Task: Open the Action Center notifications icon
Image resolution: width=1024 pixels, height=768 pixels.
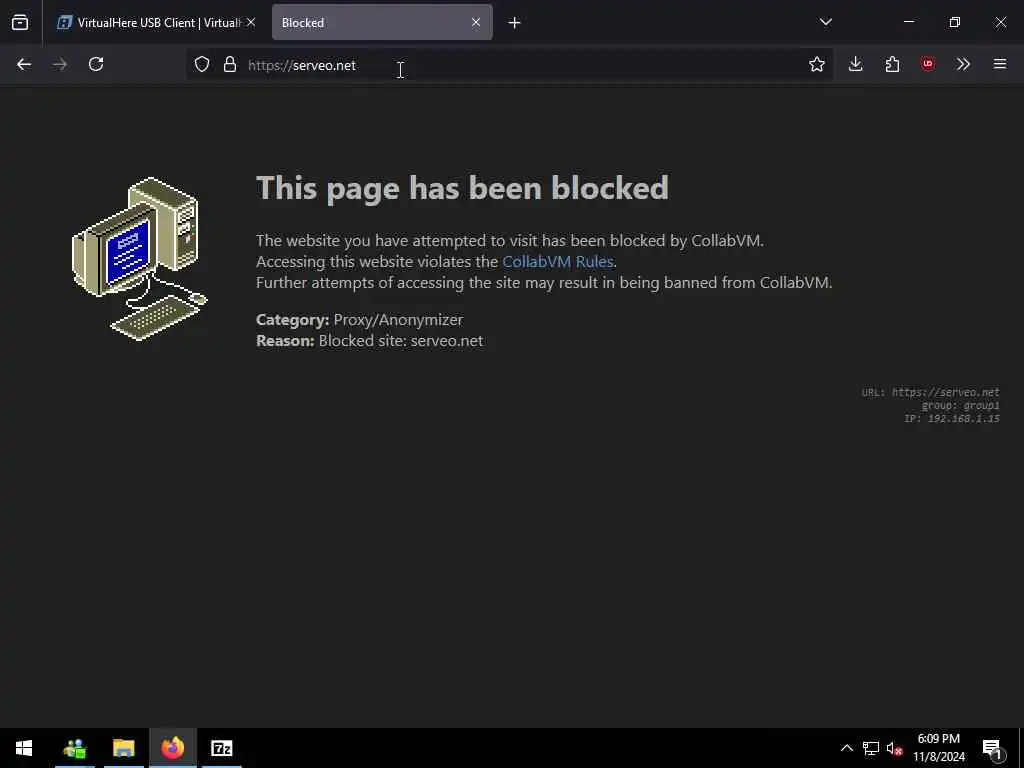Action: [993, 748]
